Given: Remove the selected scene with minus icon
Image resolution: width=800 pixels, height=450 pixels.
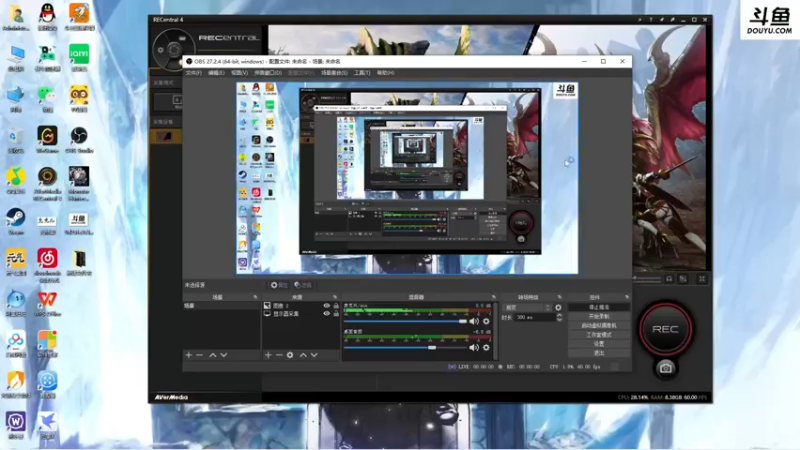Looking at the screenshot, I should [x=199, y=355].
